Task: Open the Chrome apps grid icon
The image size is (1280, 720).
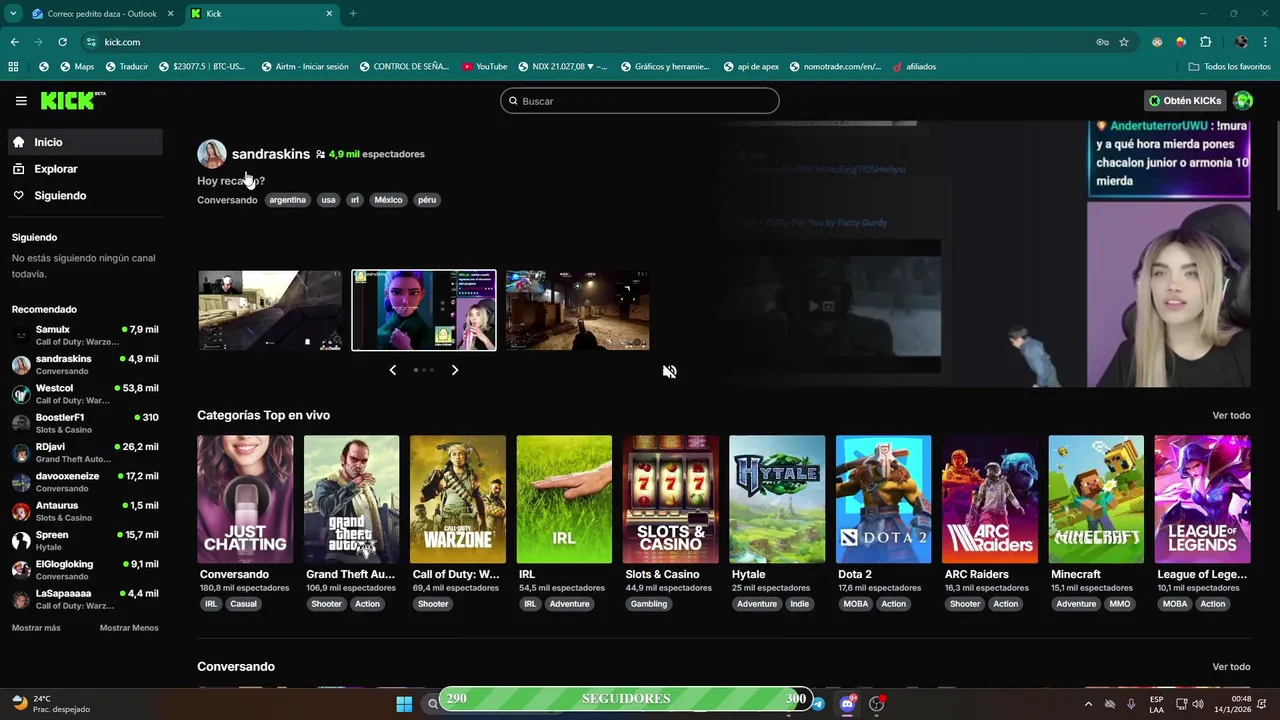Action: click(13, 67)
